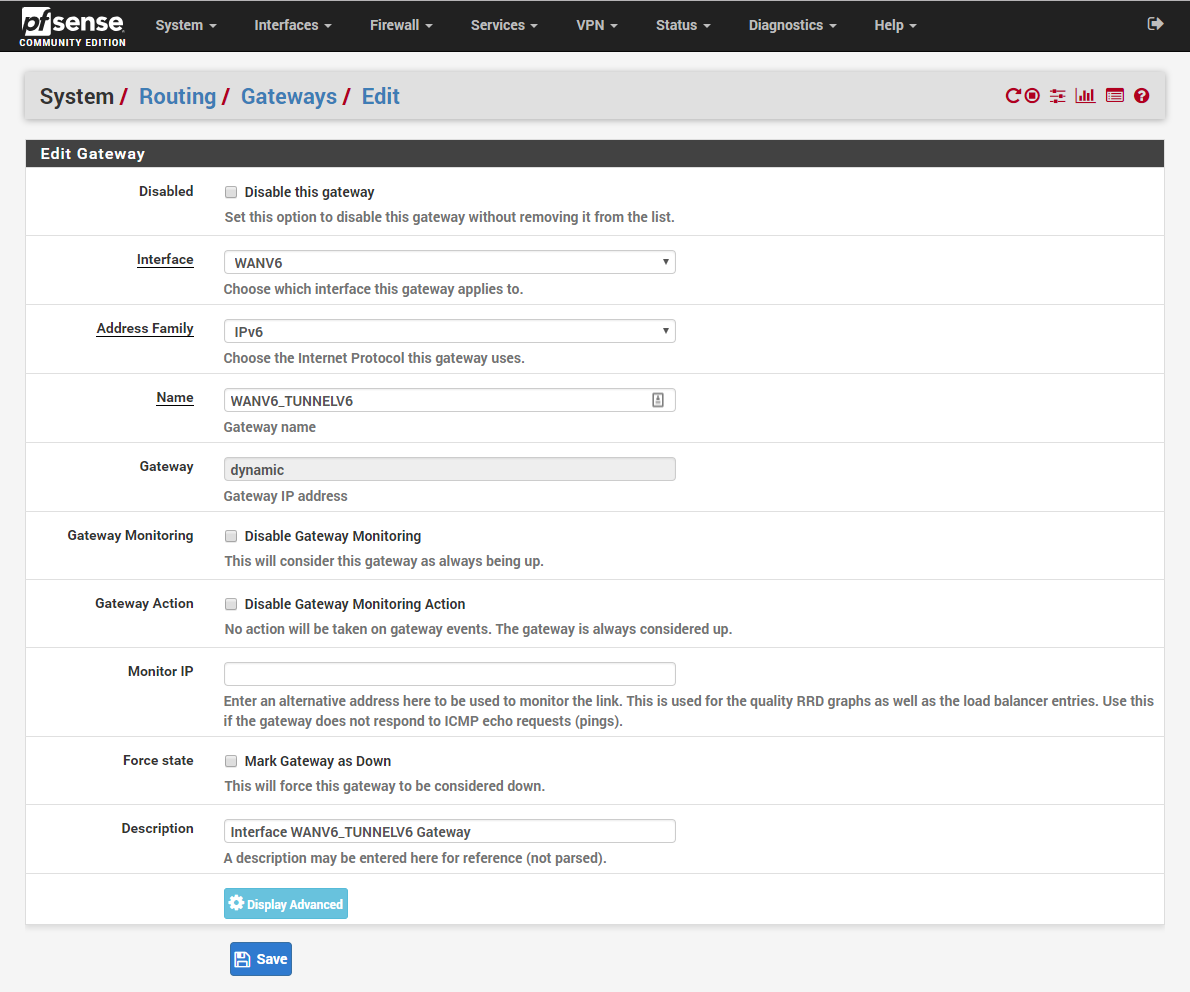The width and height of the screenshot is (1190, 992).
Task: Click 'Enter an alternative address here' help text
Action: pos(688,710)
